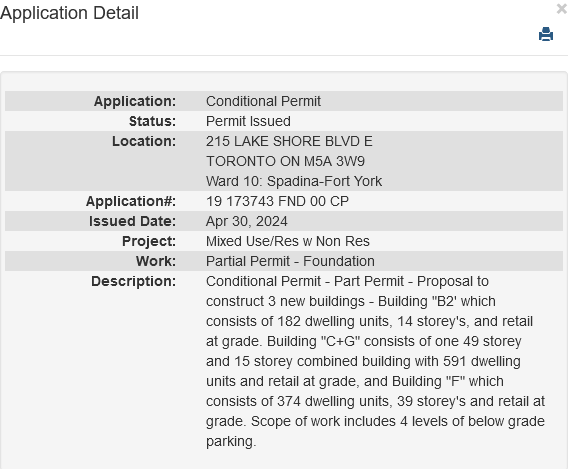Click application number 19 173743 FND 00 CP
Screen dimensions: 568x469
[277, 201]
